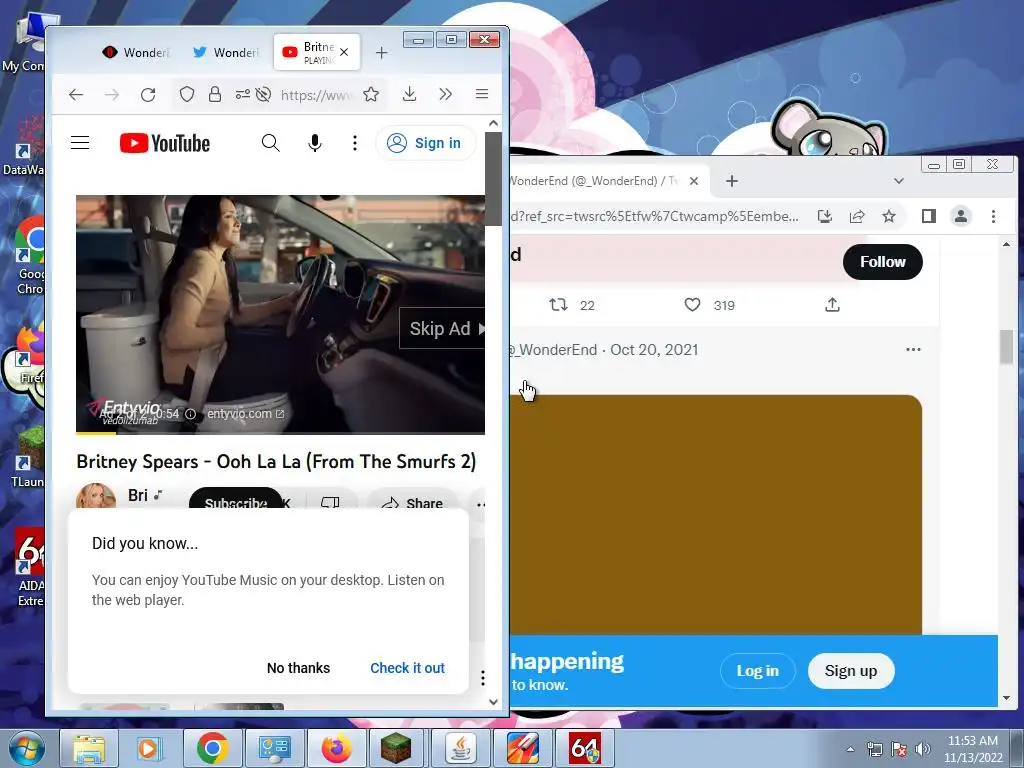Viewport: 1024px width, 768px height.
Task: Open Chrome three-dot menu
Action: pos(993,216)
